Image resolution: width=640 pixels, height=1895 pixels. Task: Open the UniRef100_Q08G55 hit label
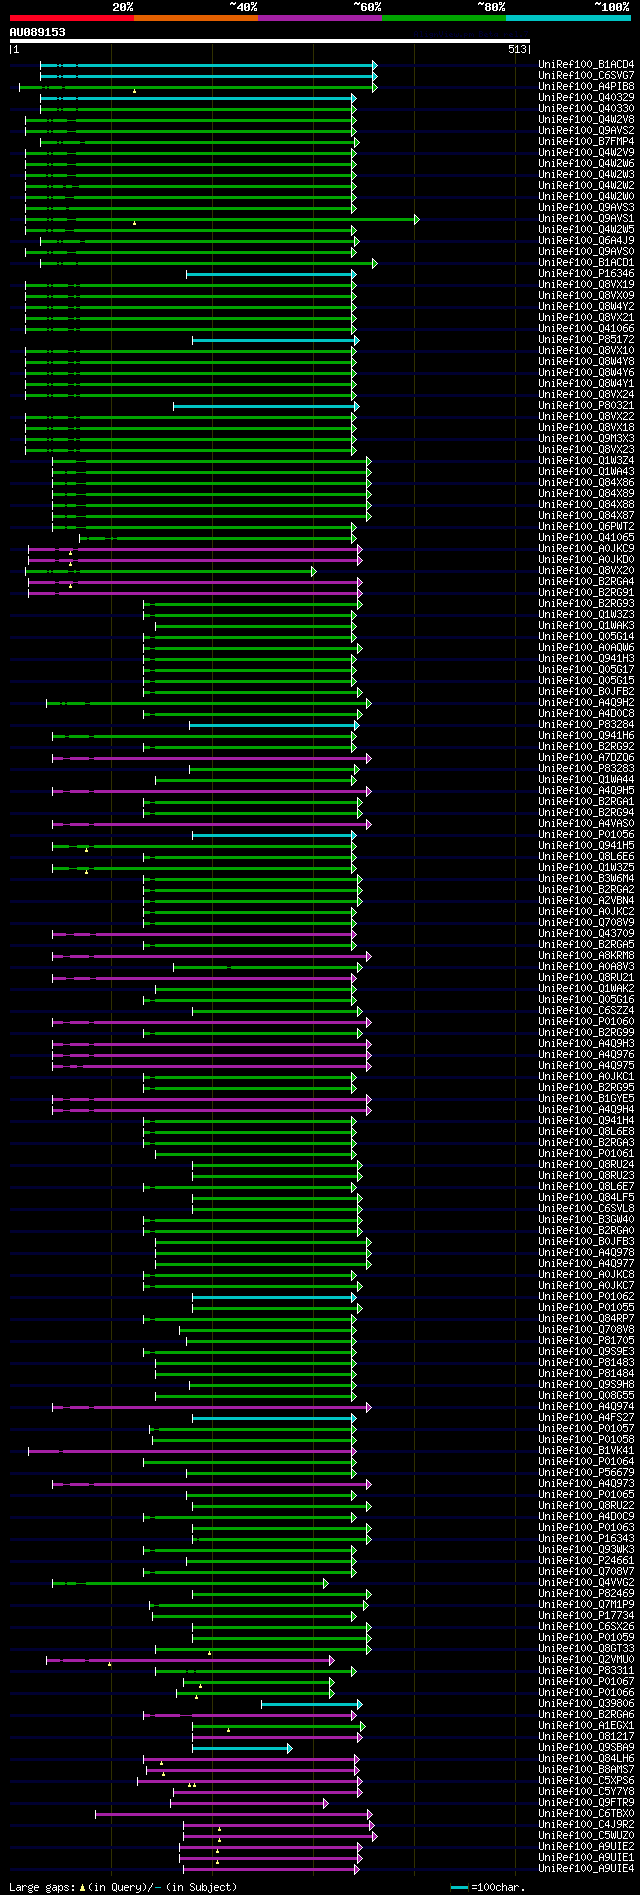pos(586,1396)
